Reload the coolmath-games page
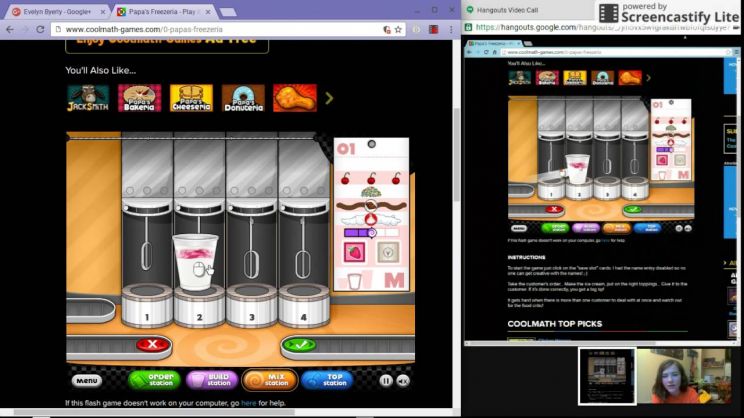744x418 pixels. pos(40,29)
